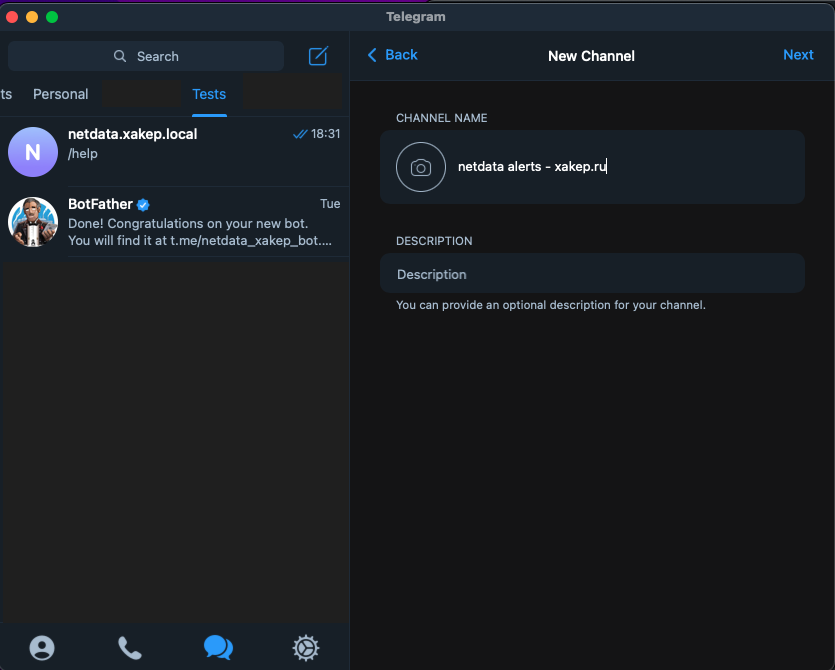835x670 pixels.
Task: Click the BotFather message preview text
Action: [200, 232]
